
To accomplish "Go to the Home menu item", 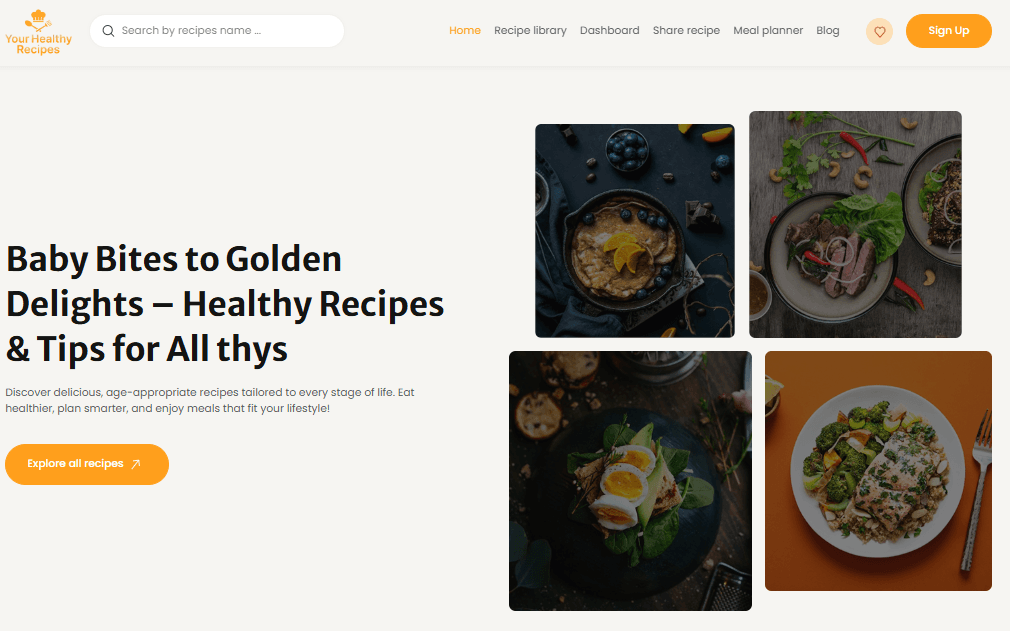I will (x=464, y=30).
